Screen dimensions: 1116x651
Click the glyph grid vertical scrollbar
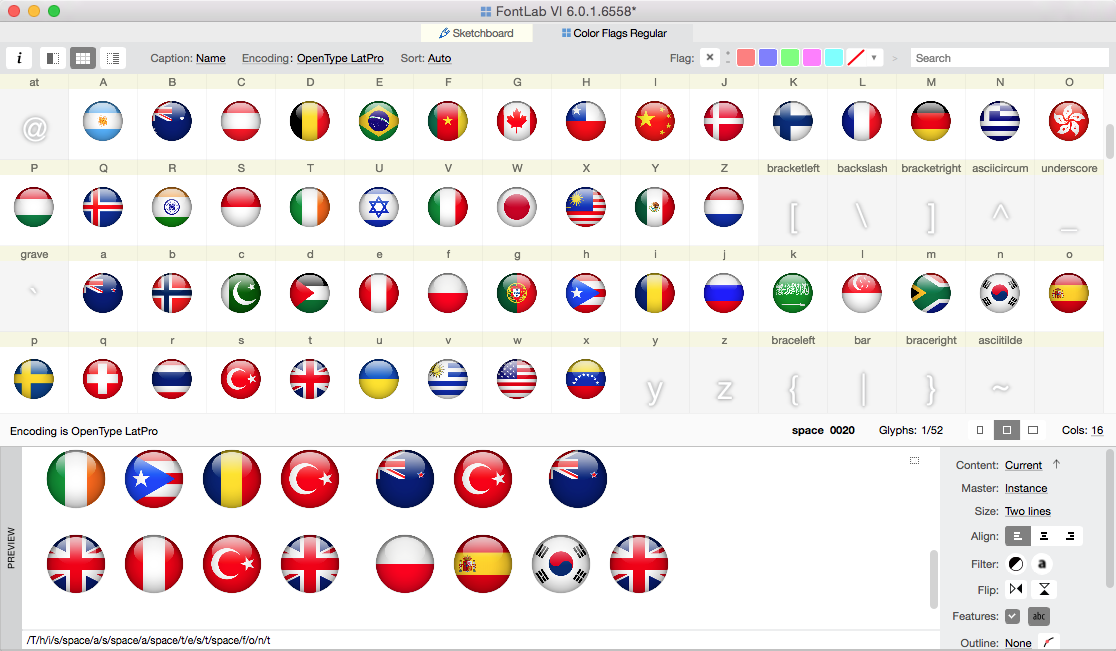1110,142
